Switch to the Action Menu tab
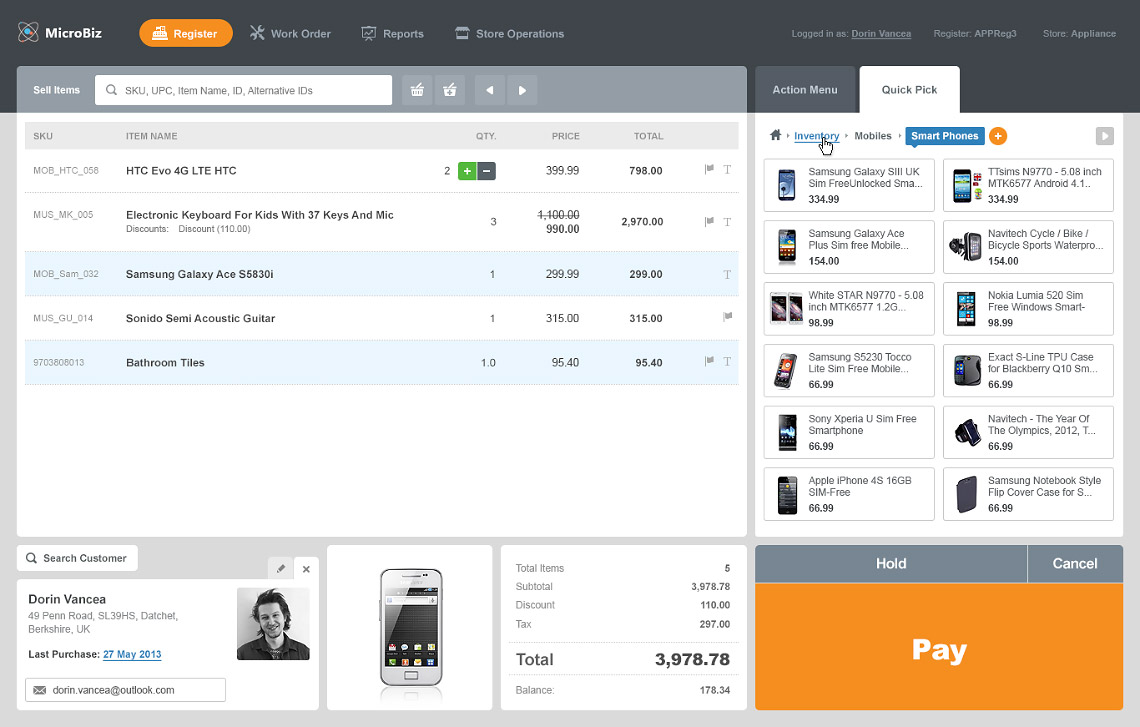 805,89
